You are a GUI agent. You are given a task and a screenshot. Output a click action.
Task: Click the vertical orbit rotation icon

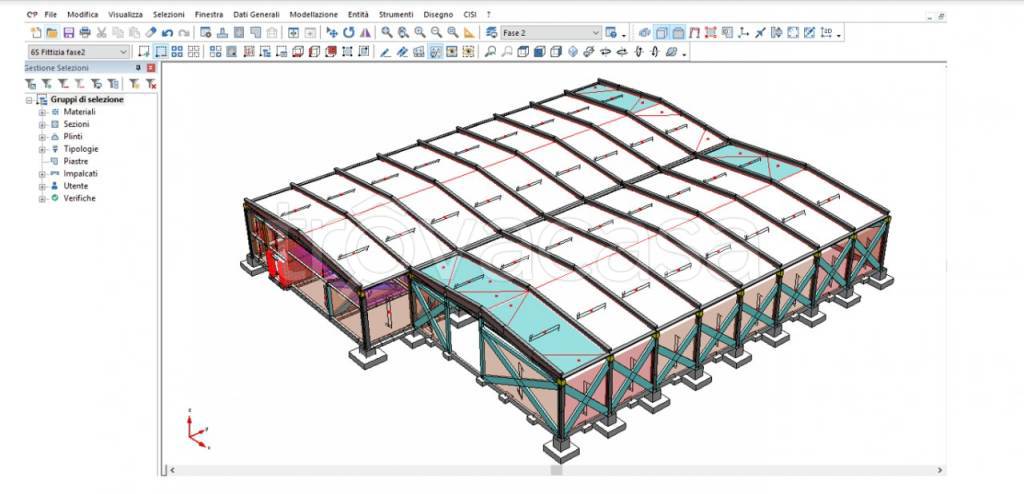coord(639,52)
